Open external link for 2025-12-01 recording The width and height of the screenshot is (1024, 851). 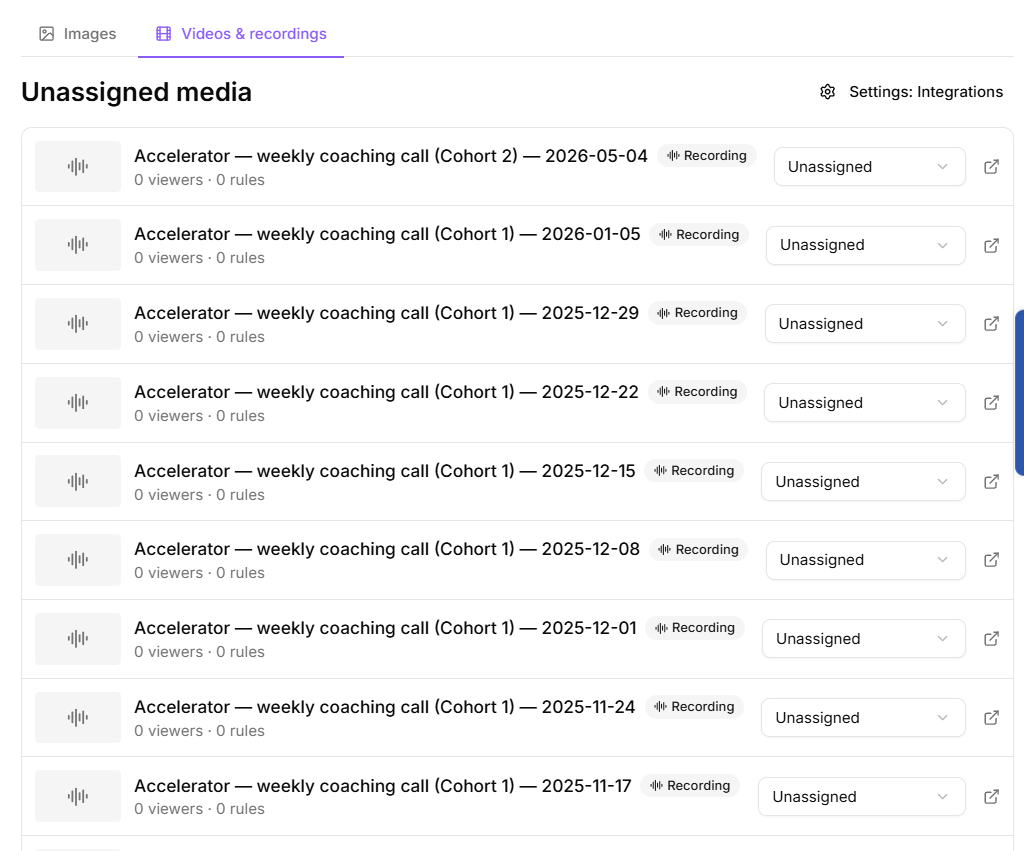[x=991, y=639]
